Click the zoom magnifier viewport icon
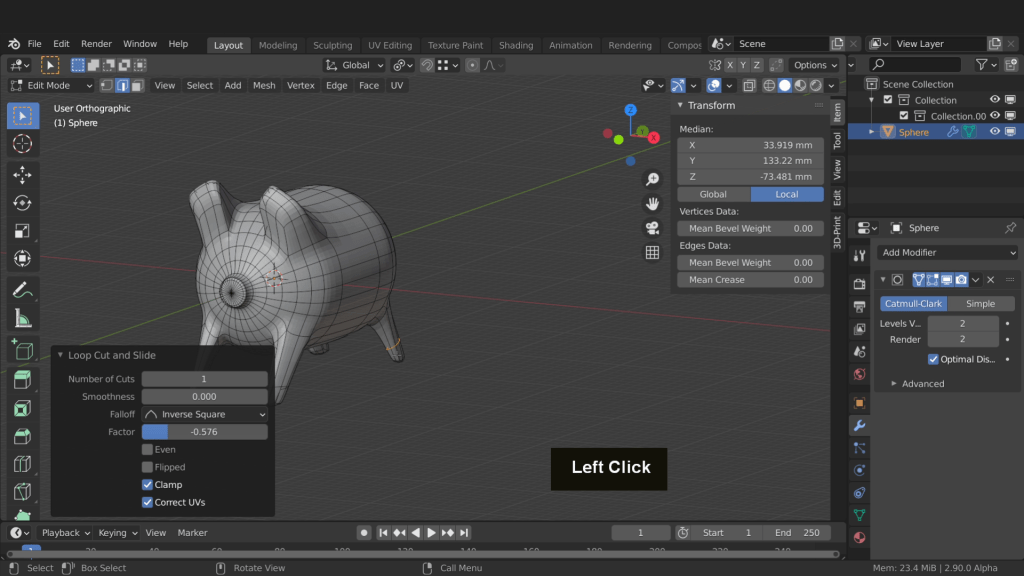This screenshot has height=576, width=1024. [652, 179]
